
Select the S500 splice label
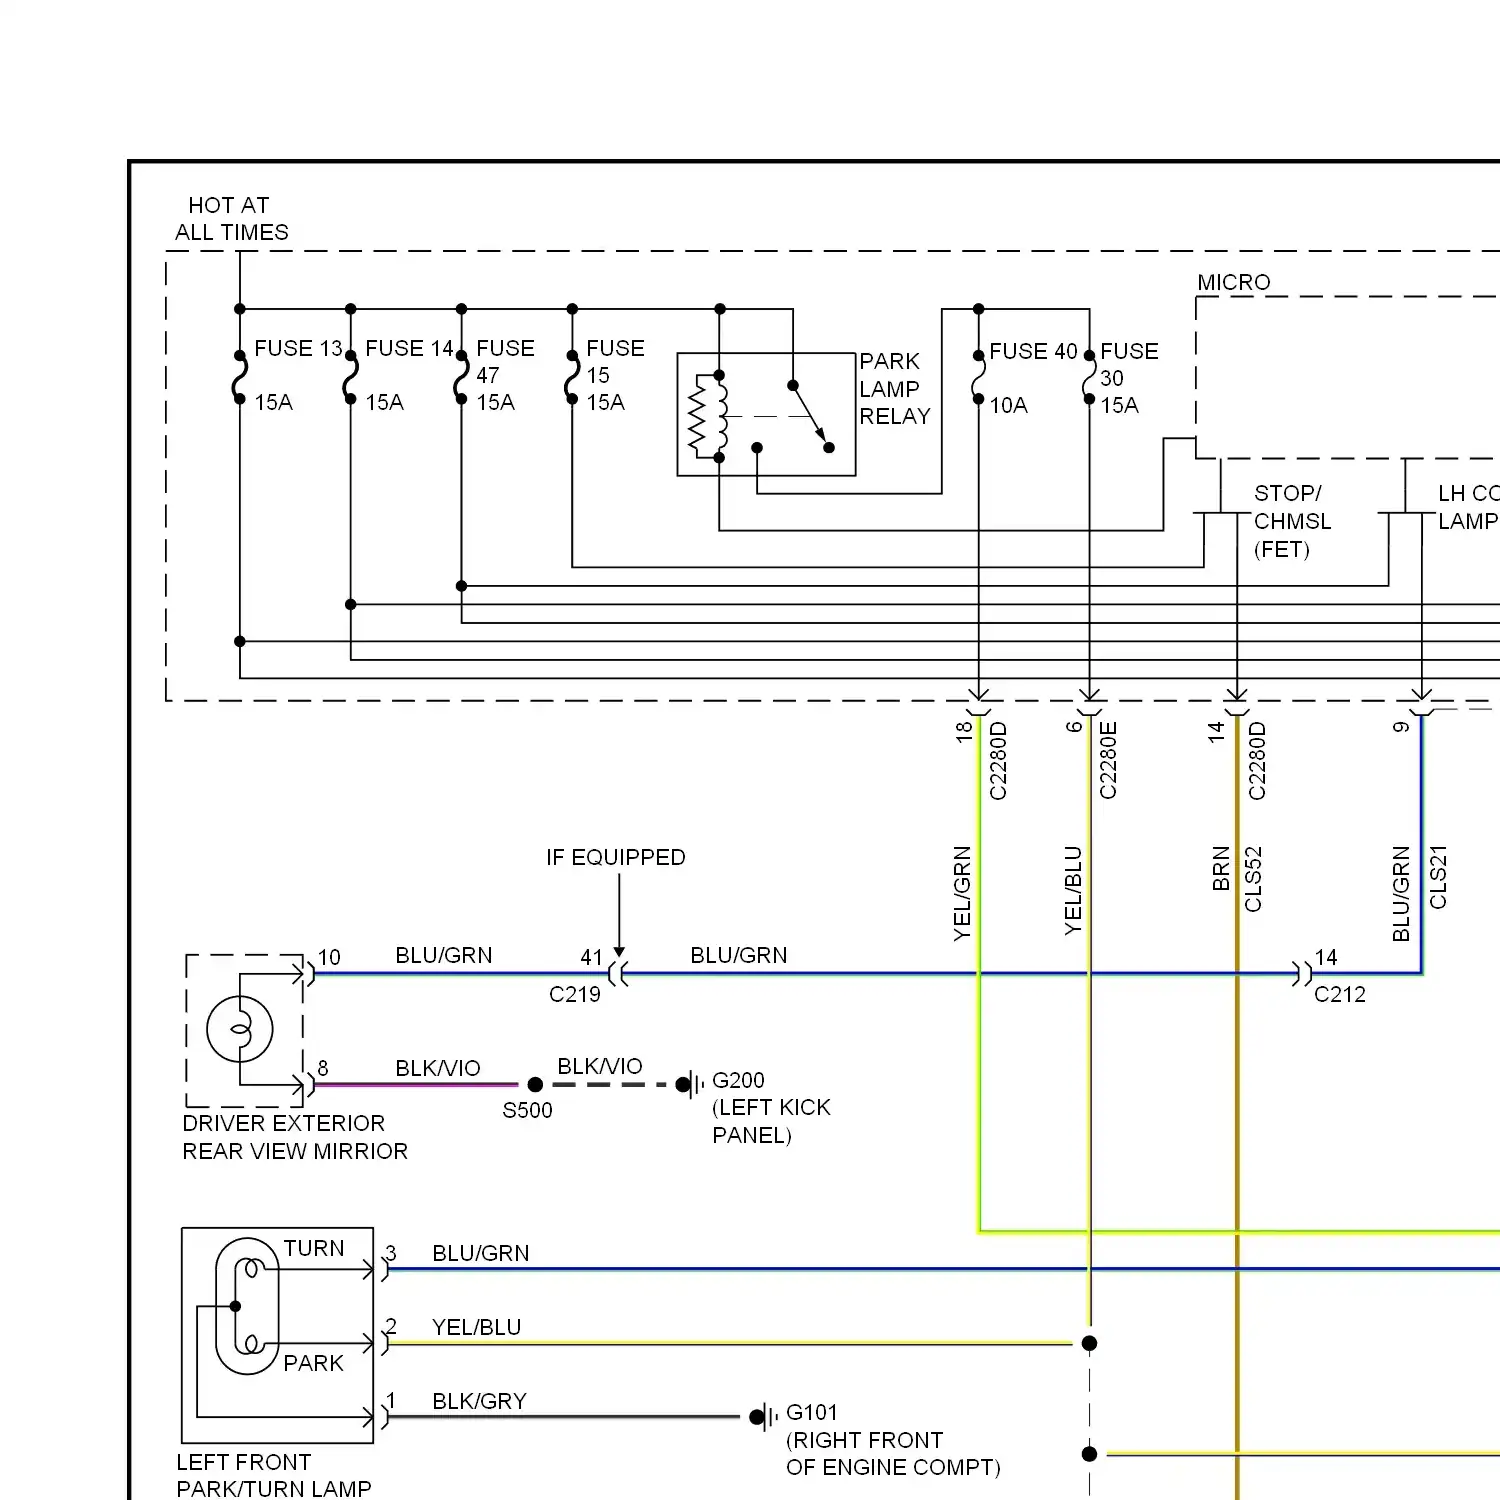point(527,1110)
